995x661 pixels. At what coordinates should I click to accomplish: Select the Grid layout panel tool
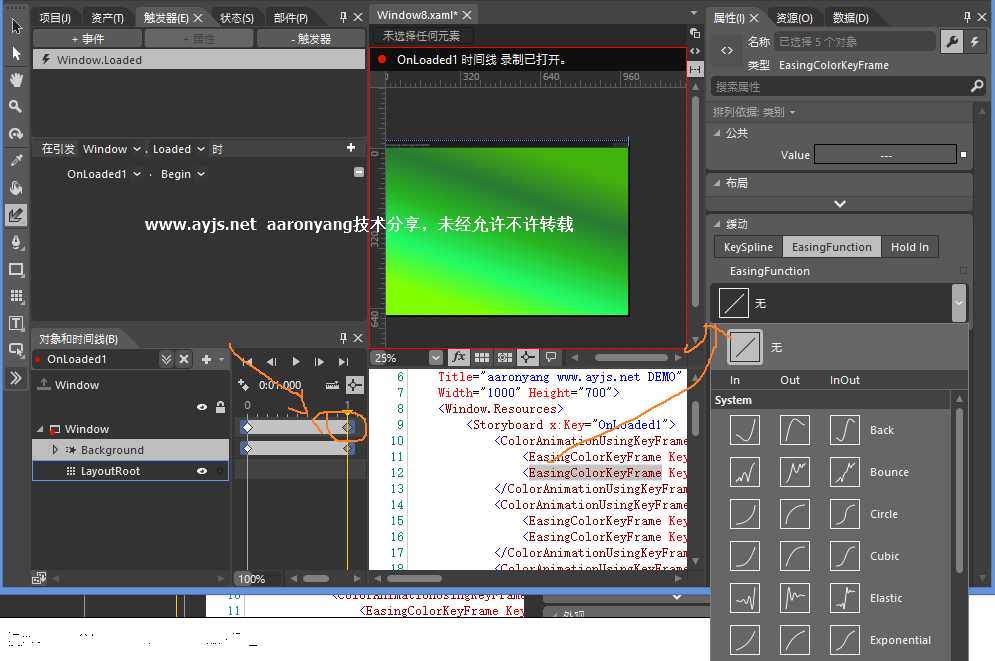16,296
